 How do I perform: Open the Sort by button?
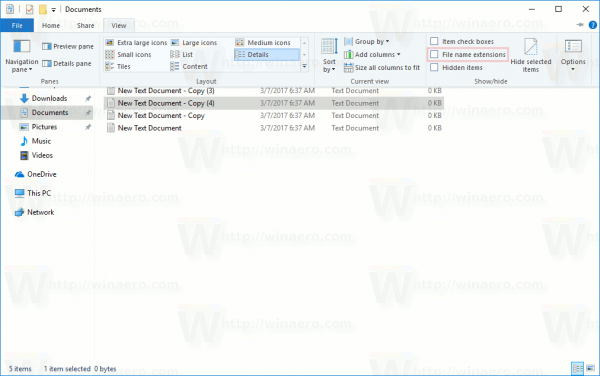(x=329, y=55)
